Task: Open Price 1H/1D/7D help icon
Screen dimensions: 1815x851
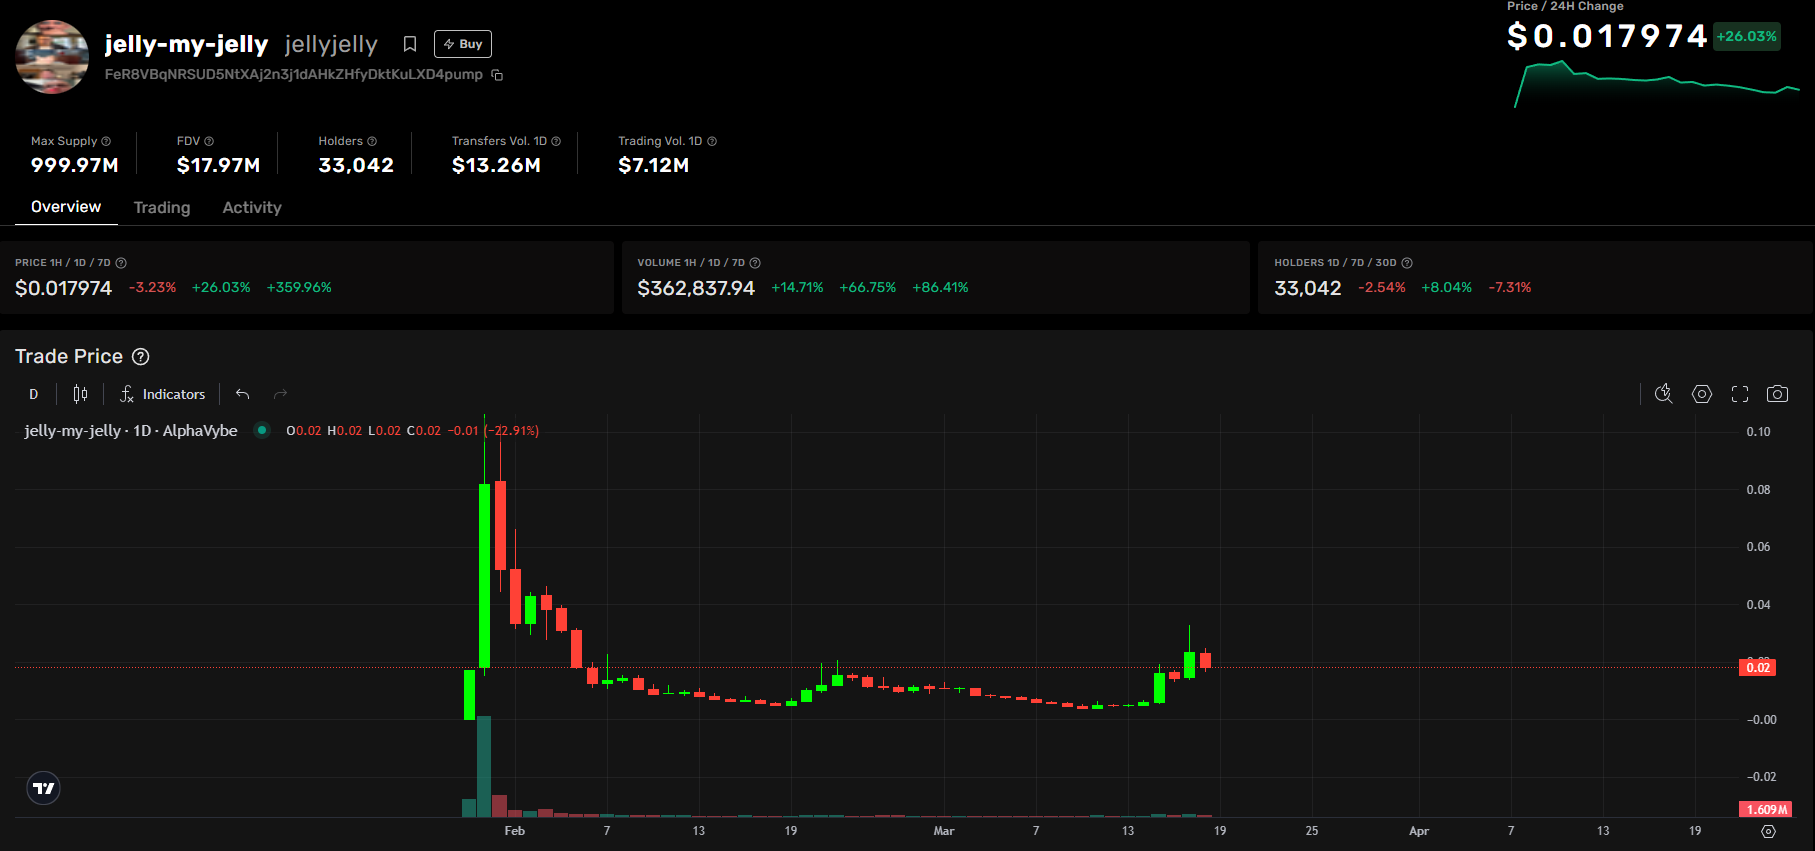Action: coord(121,263)
